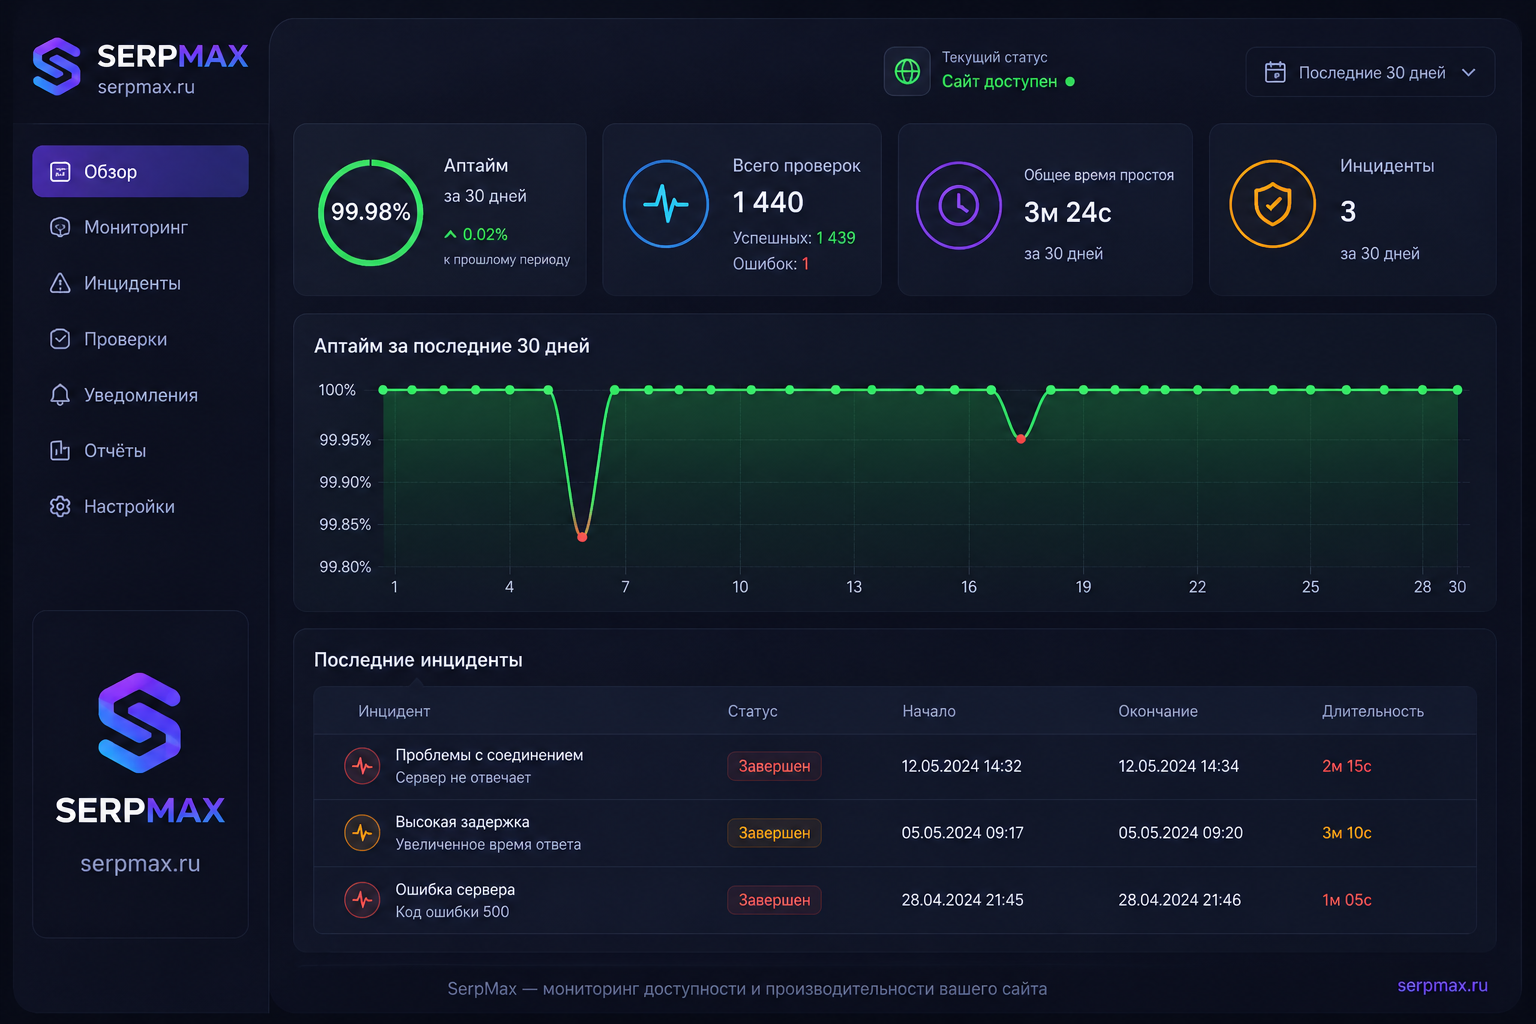The image size is (1536, 1024).
Task: Click the lowest red dip point on chart
Action: click(582, 537)
